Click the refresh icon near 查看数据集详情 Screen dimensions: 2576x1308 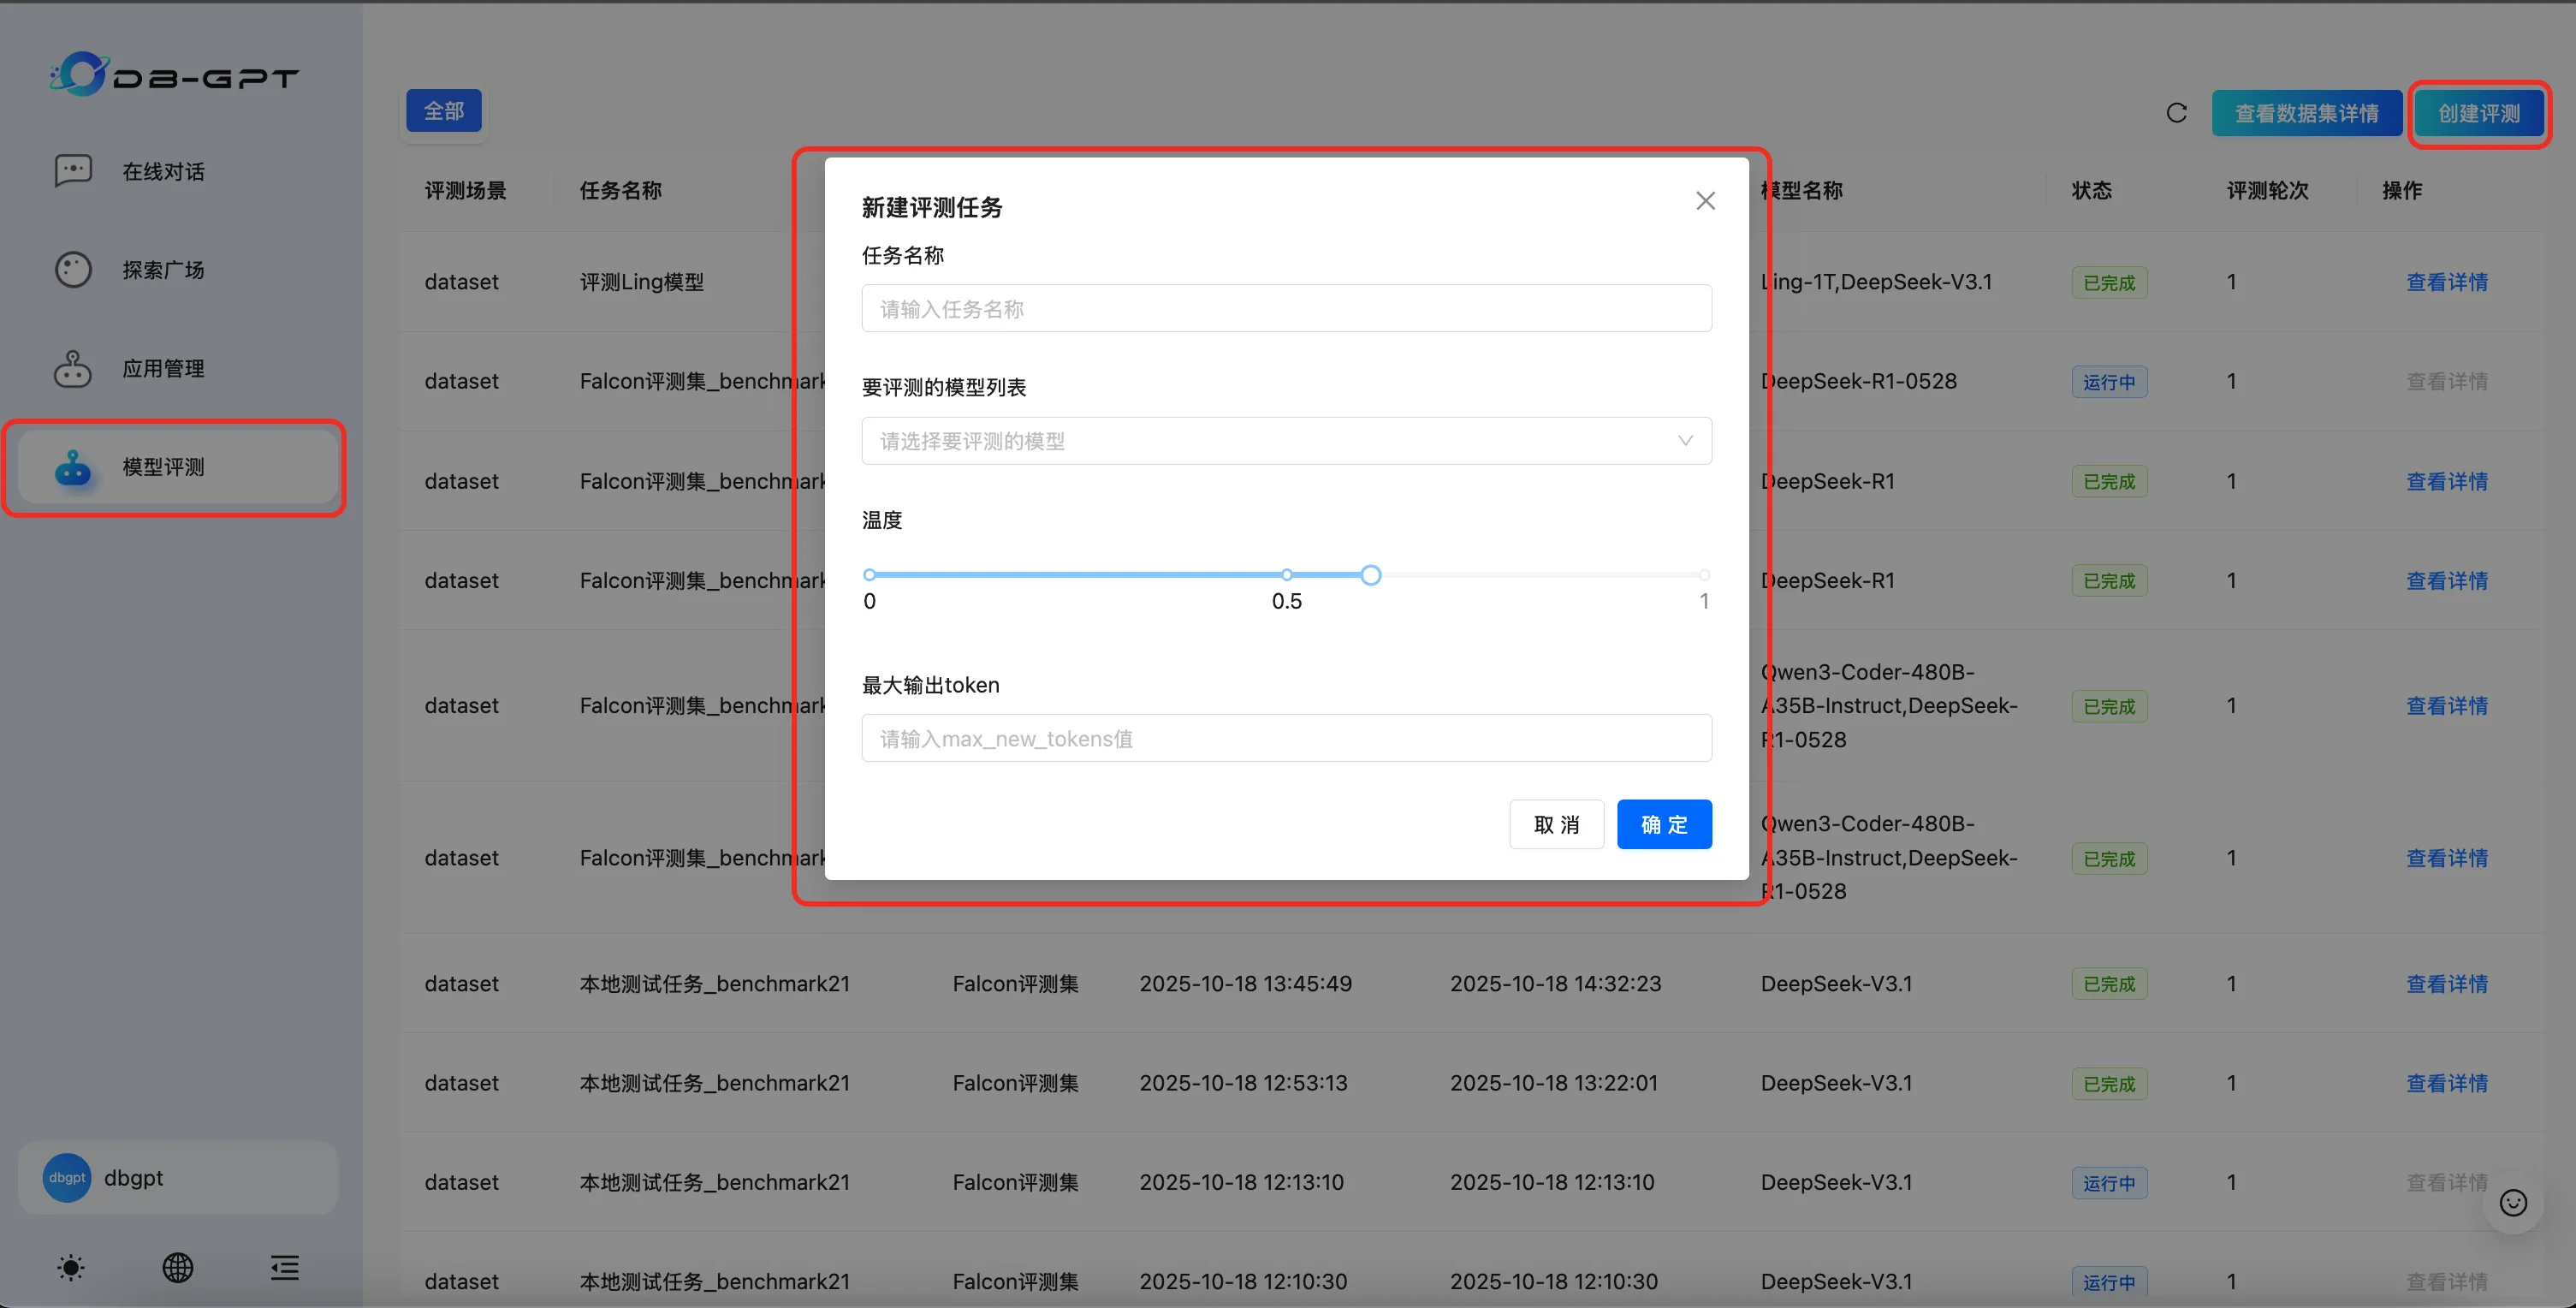[x=2176, y=113]
